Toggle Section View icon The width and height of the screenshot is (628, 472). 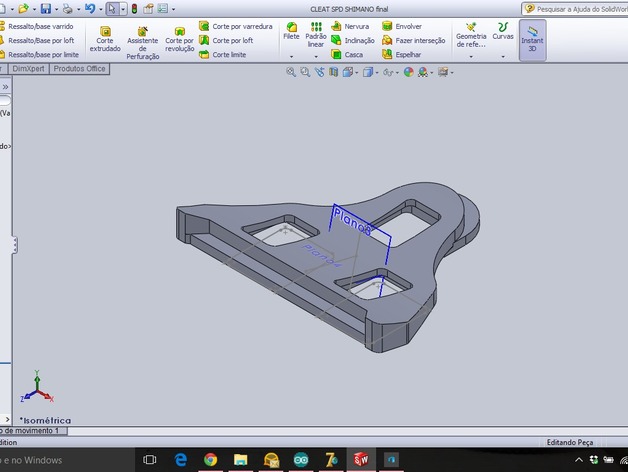click(x=333, y=72)
